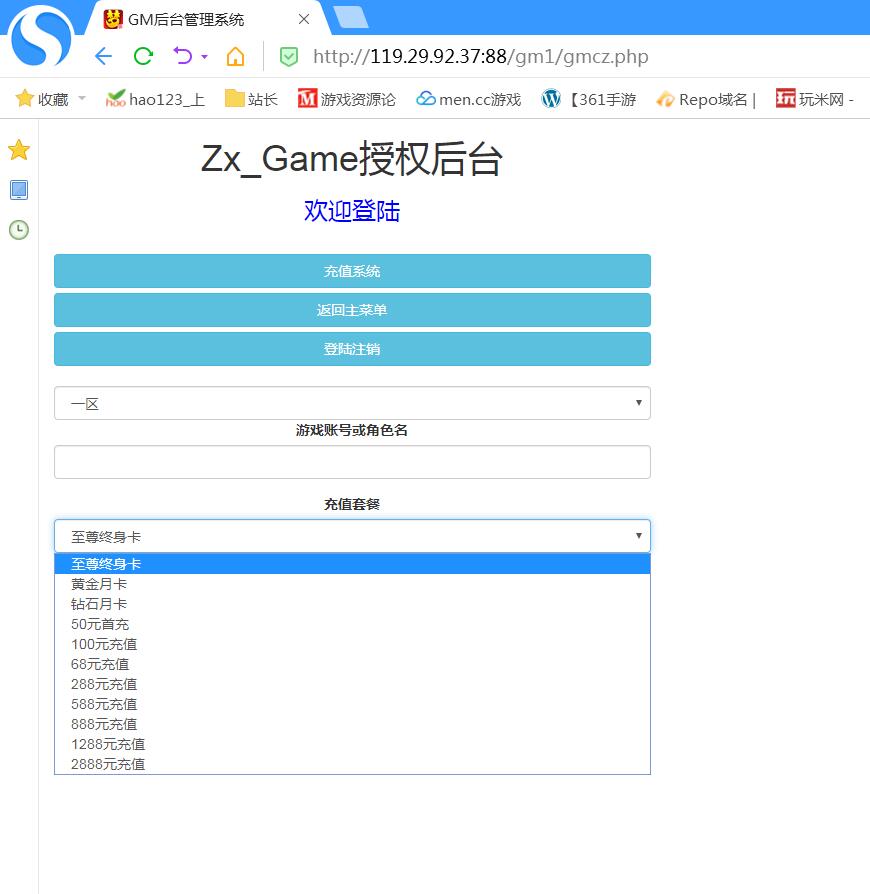Click 登陆注销 to log out

click(352, 349)
